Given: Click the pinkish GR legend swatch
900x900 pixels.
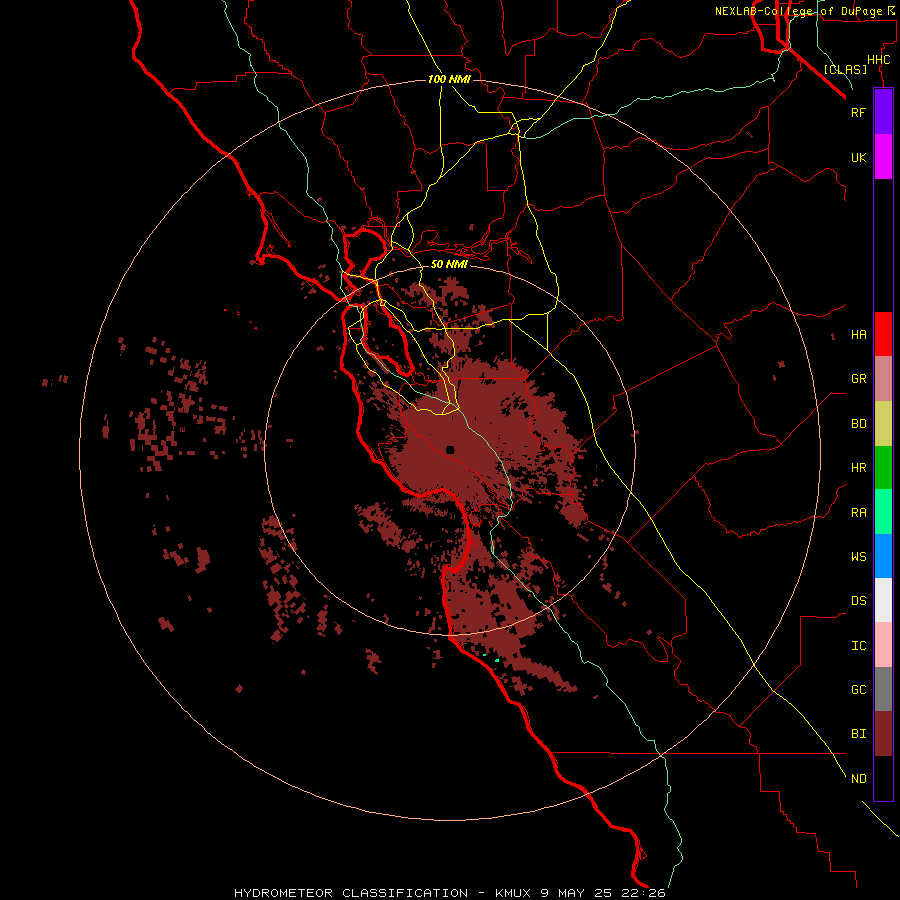Looking at the screenshot, I should pyautogui.click(x=883, y=379).
